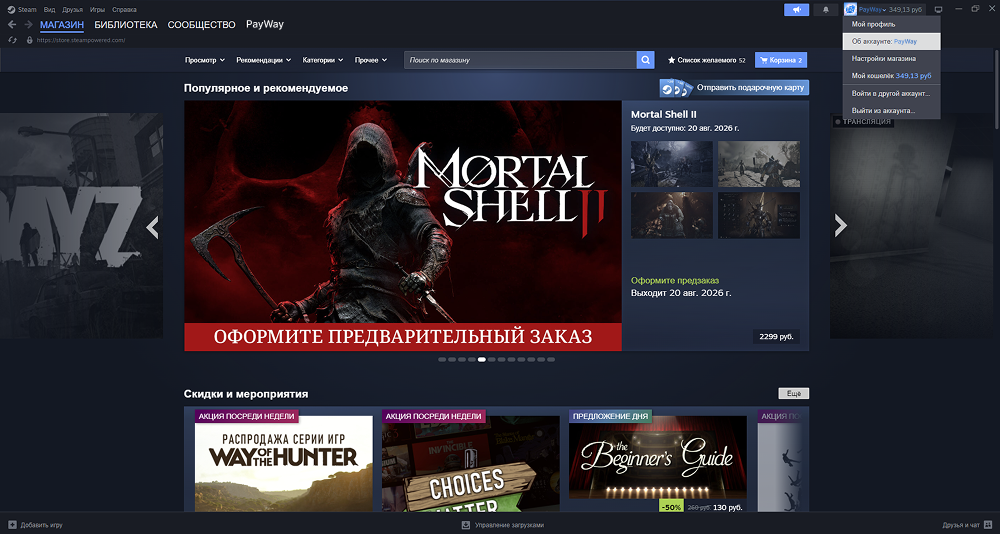This screenshot has height=534, width=1000.
Task: Select Мой кошелёк 349.13 руб entry
Action: click(892, 75)
